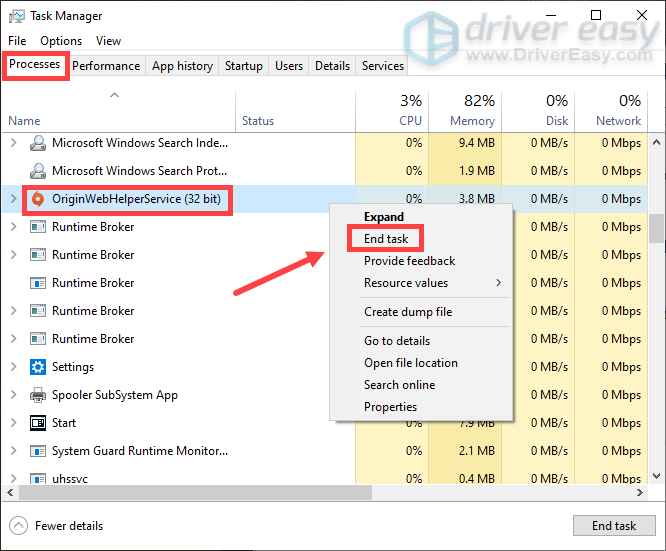Viewport: 666px width, 551px height.
Task: Click the Task Manager title bar icon
Action: (17, 16)
